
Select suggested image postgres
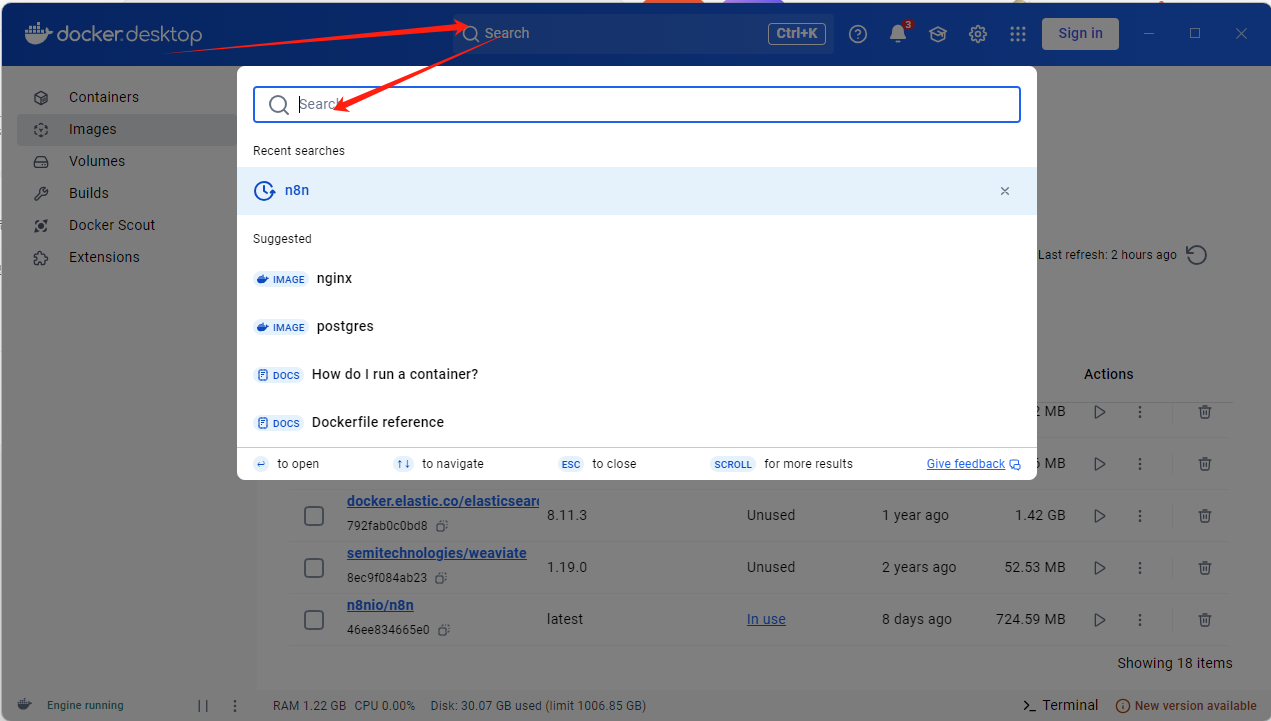637,327
